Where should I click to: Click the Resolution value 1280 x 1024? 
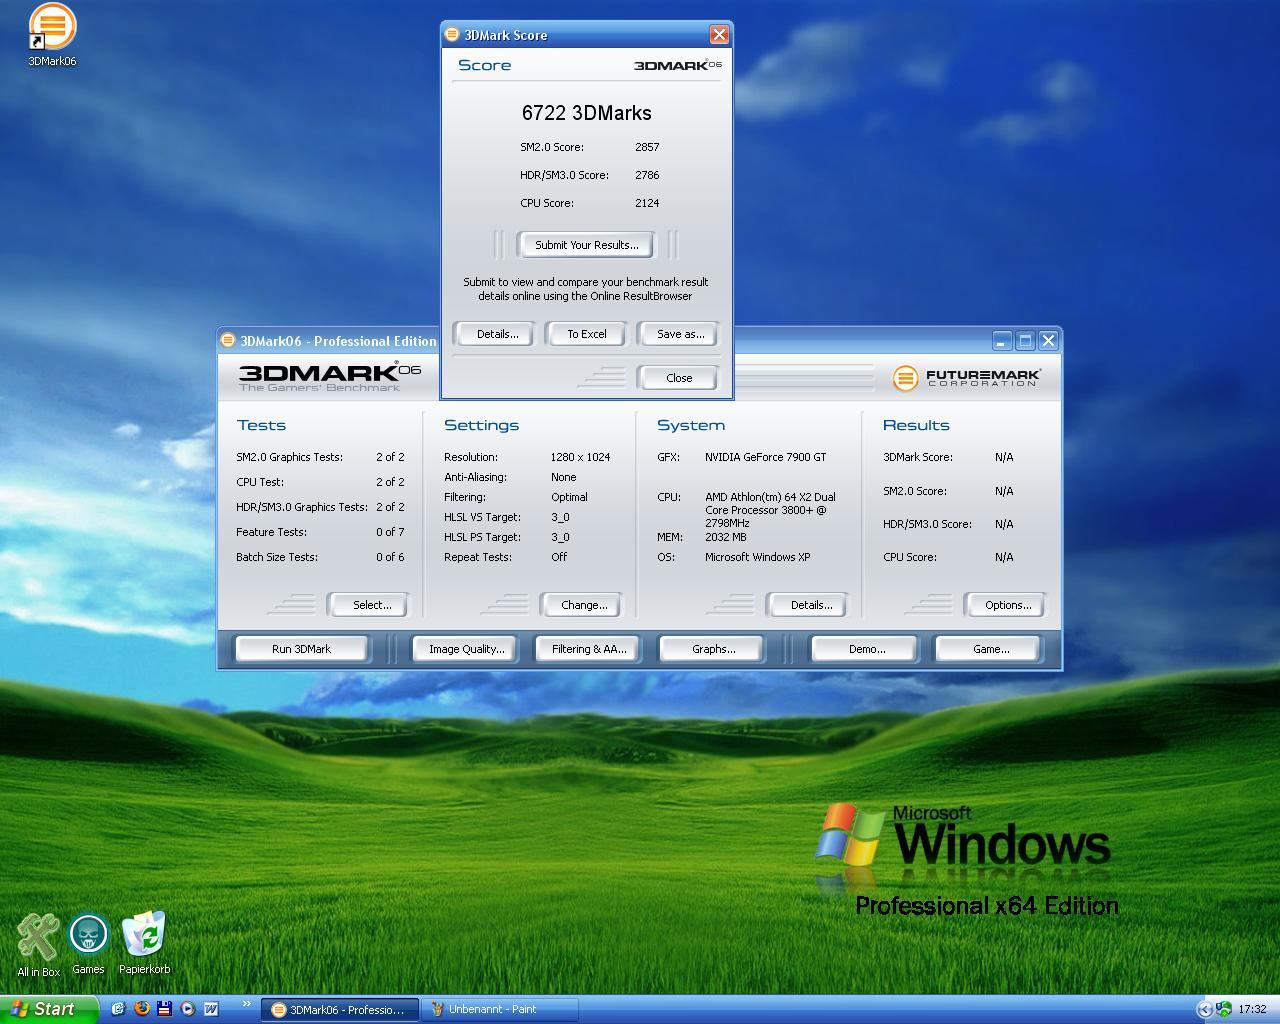point(580,457)
